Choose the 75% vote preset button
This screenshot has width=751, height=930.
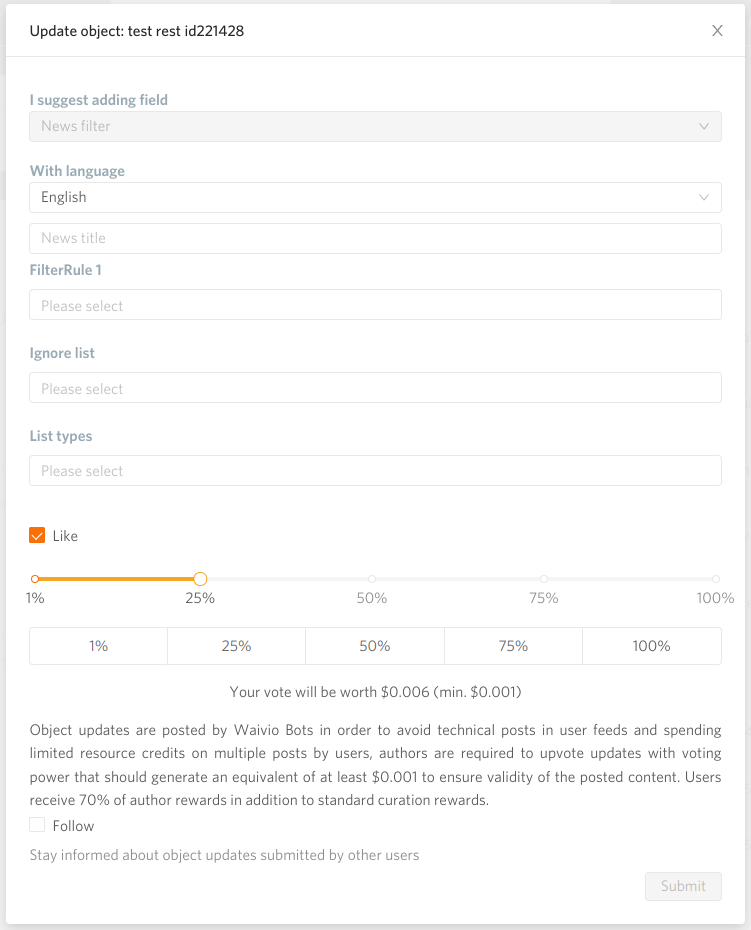coord(513,646)
